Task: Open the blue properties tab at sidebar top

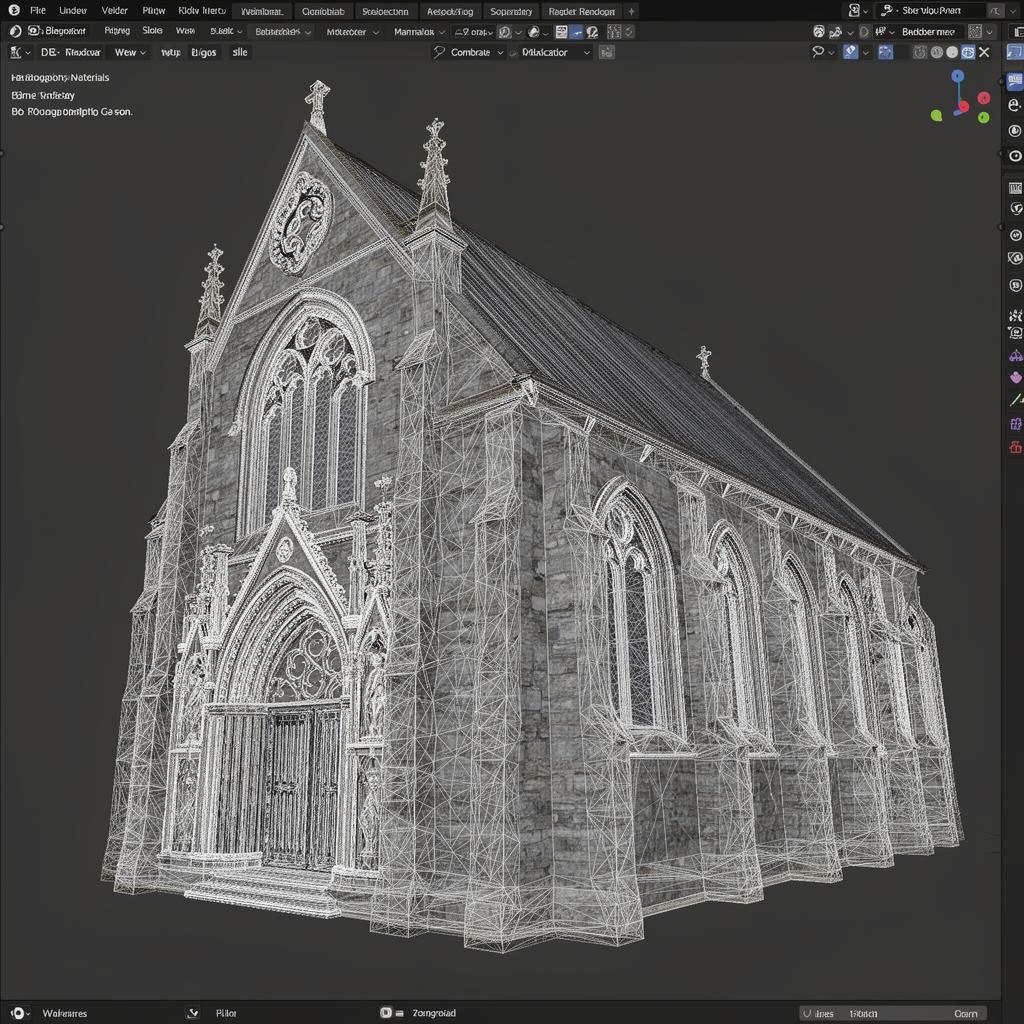Action: click(x=1015, y=80)
